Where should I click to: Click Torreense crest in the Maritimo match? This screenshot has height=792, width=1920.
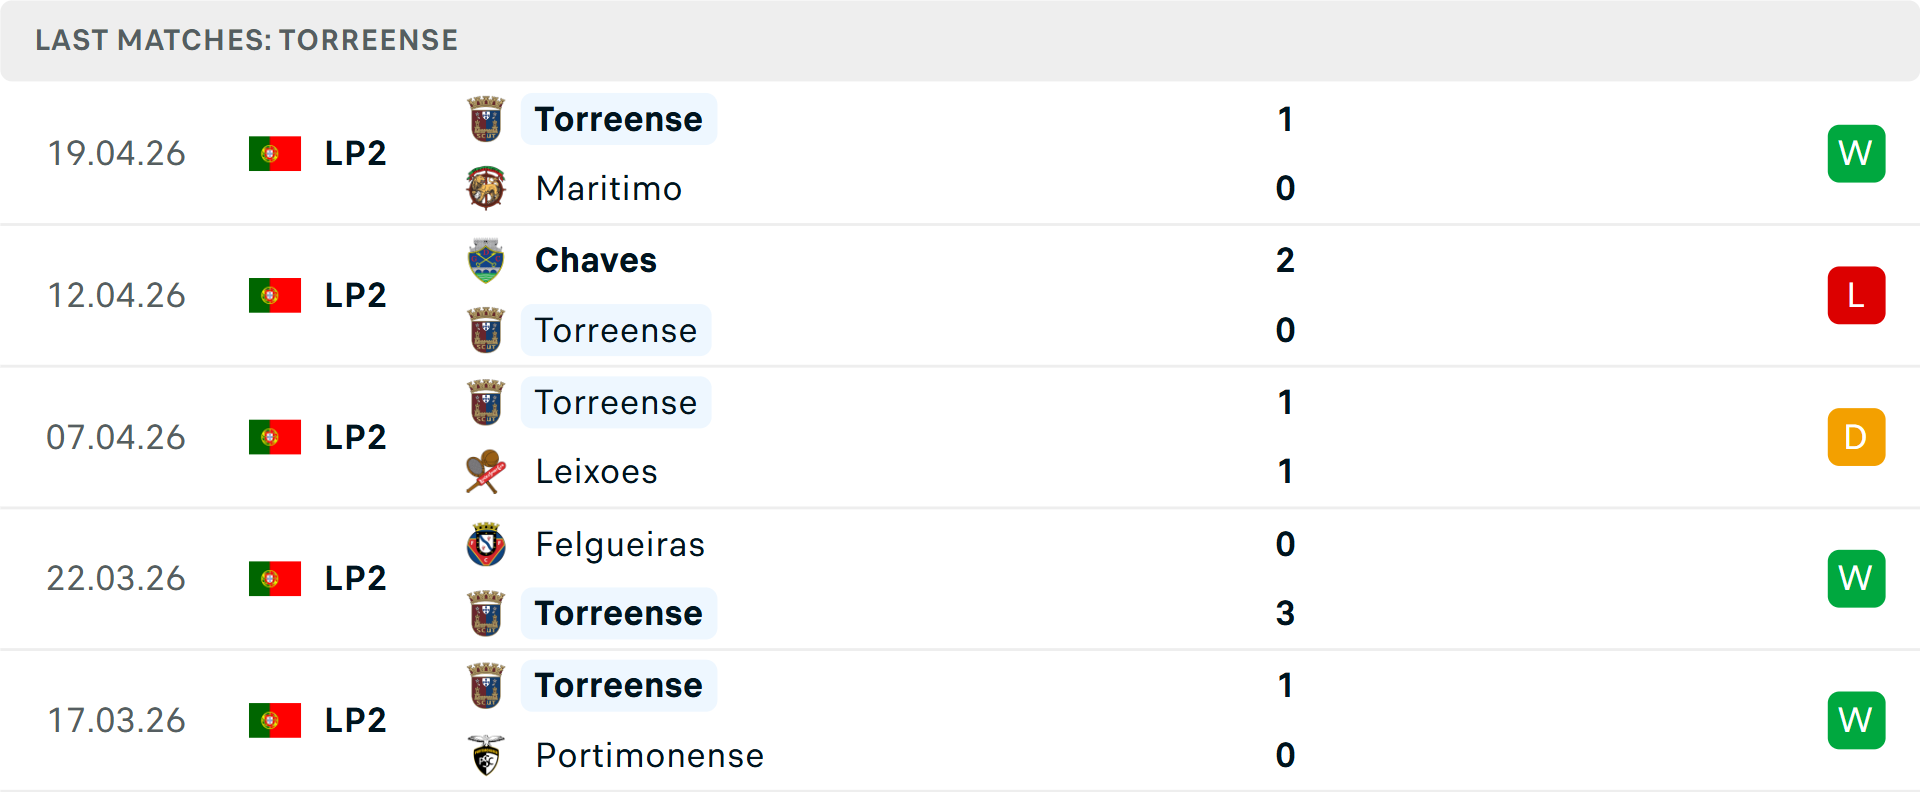click(486, 119)
